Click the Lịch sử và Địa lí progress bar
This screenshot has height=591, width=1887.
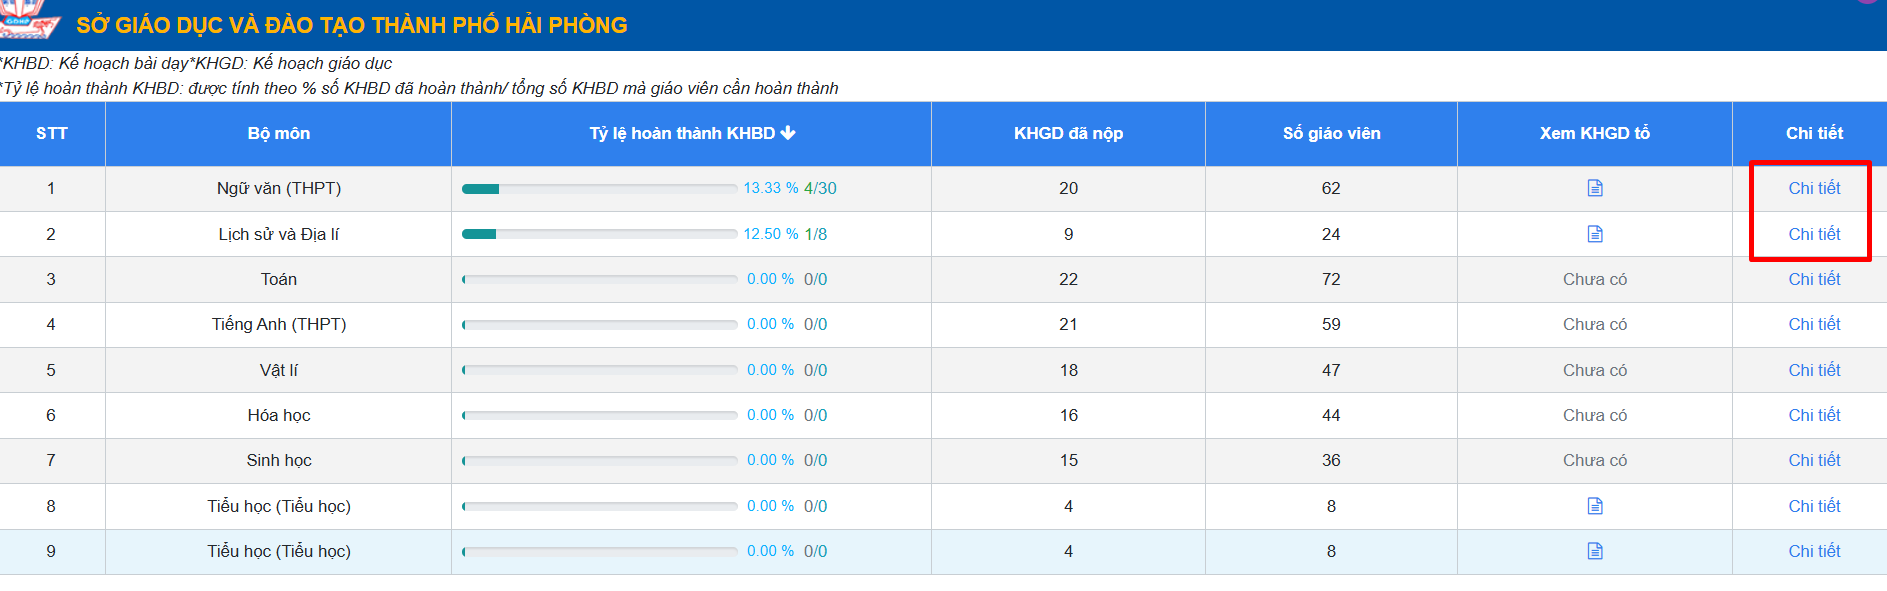click(599, 234)
